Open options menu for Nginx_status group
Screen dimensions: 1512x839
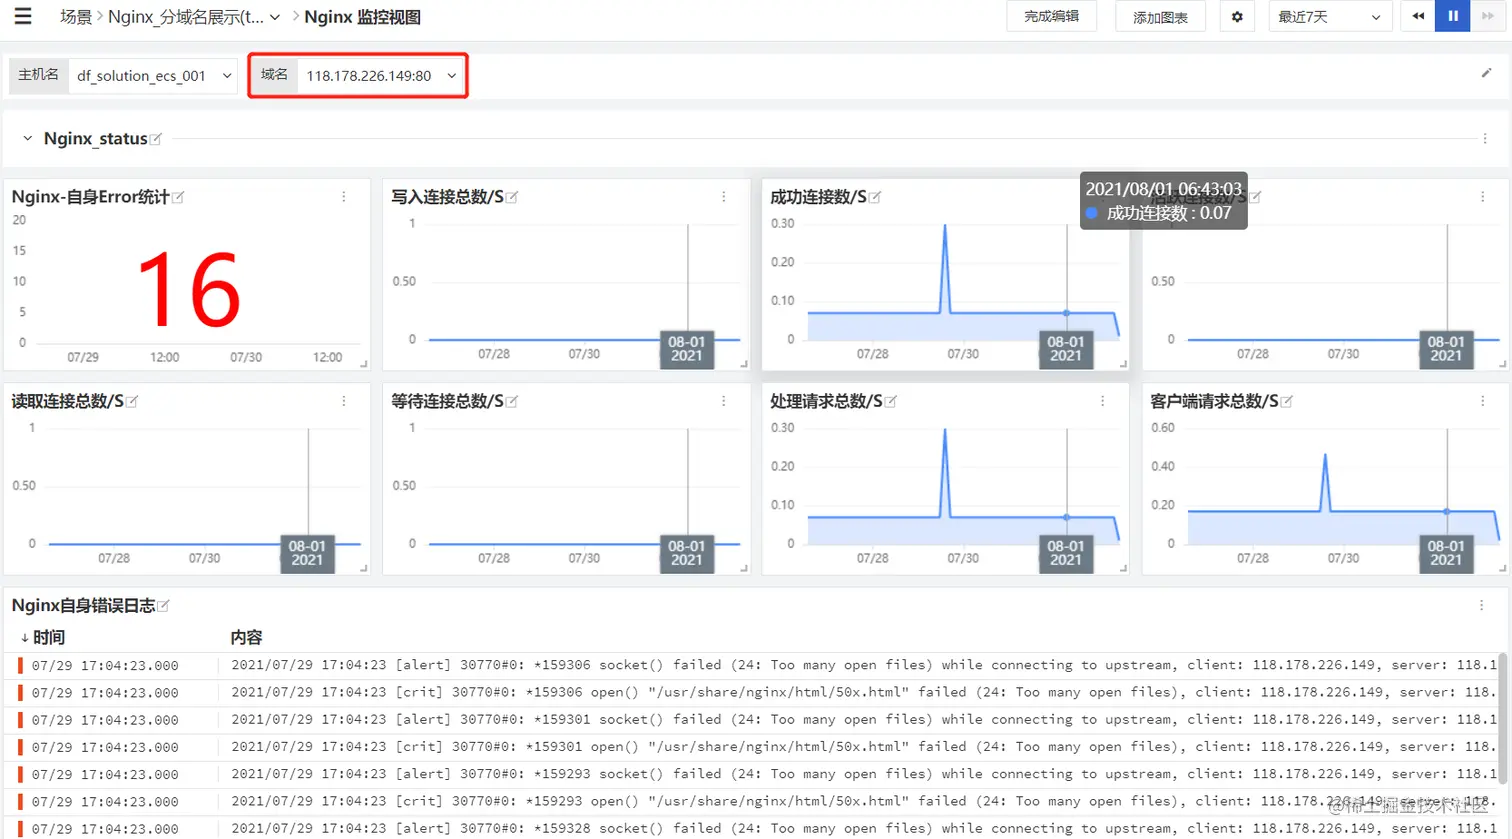(x=1485, y=139)
